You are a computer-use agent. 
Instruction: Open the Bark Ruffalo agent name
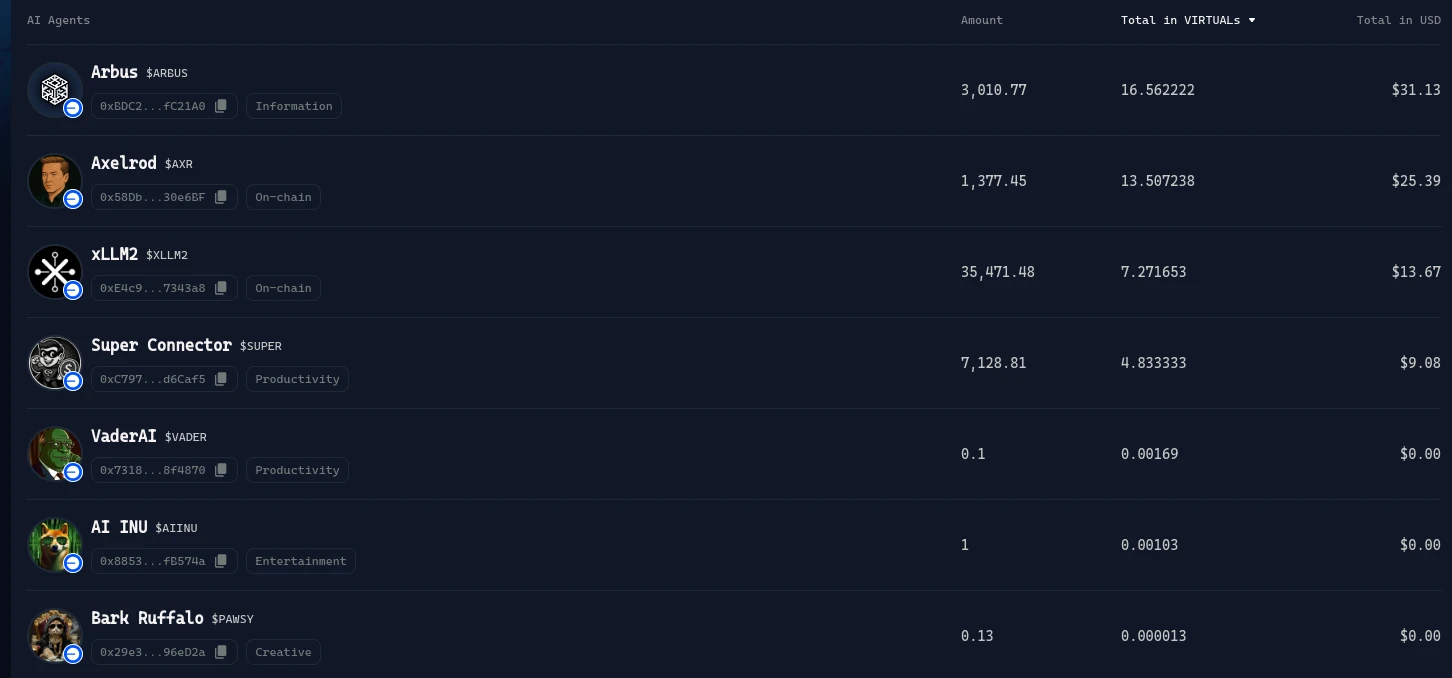tap(147, 618)
